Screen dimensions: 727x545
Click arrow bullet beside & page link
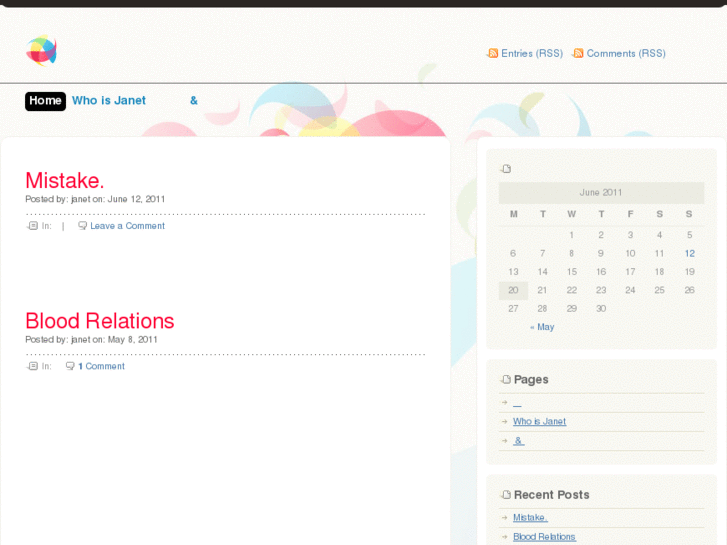tap(504, 440)
